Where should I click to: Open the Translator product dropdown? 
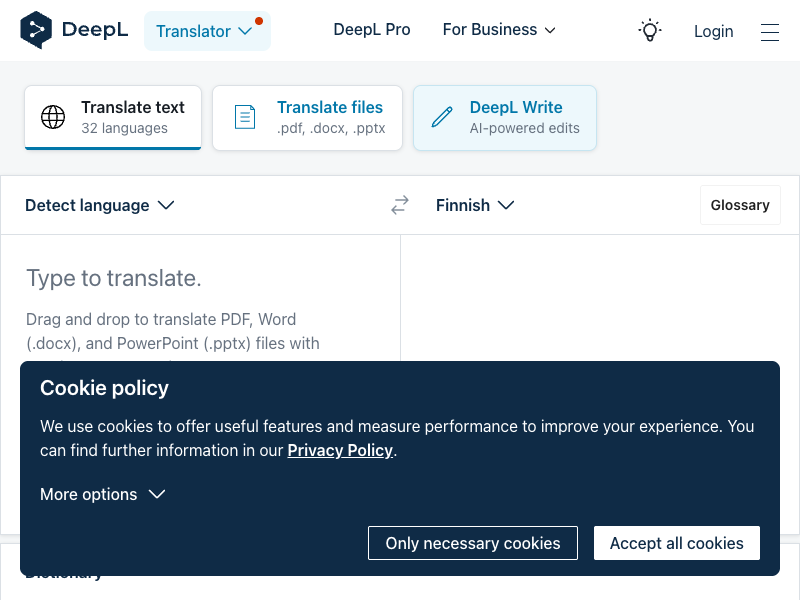(207, 31)
